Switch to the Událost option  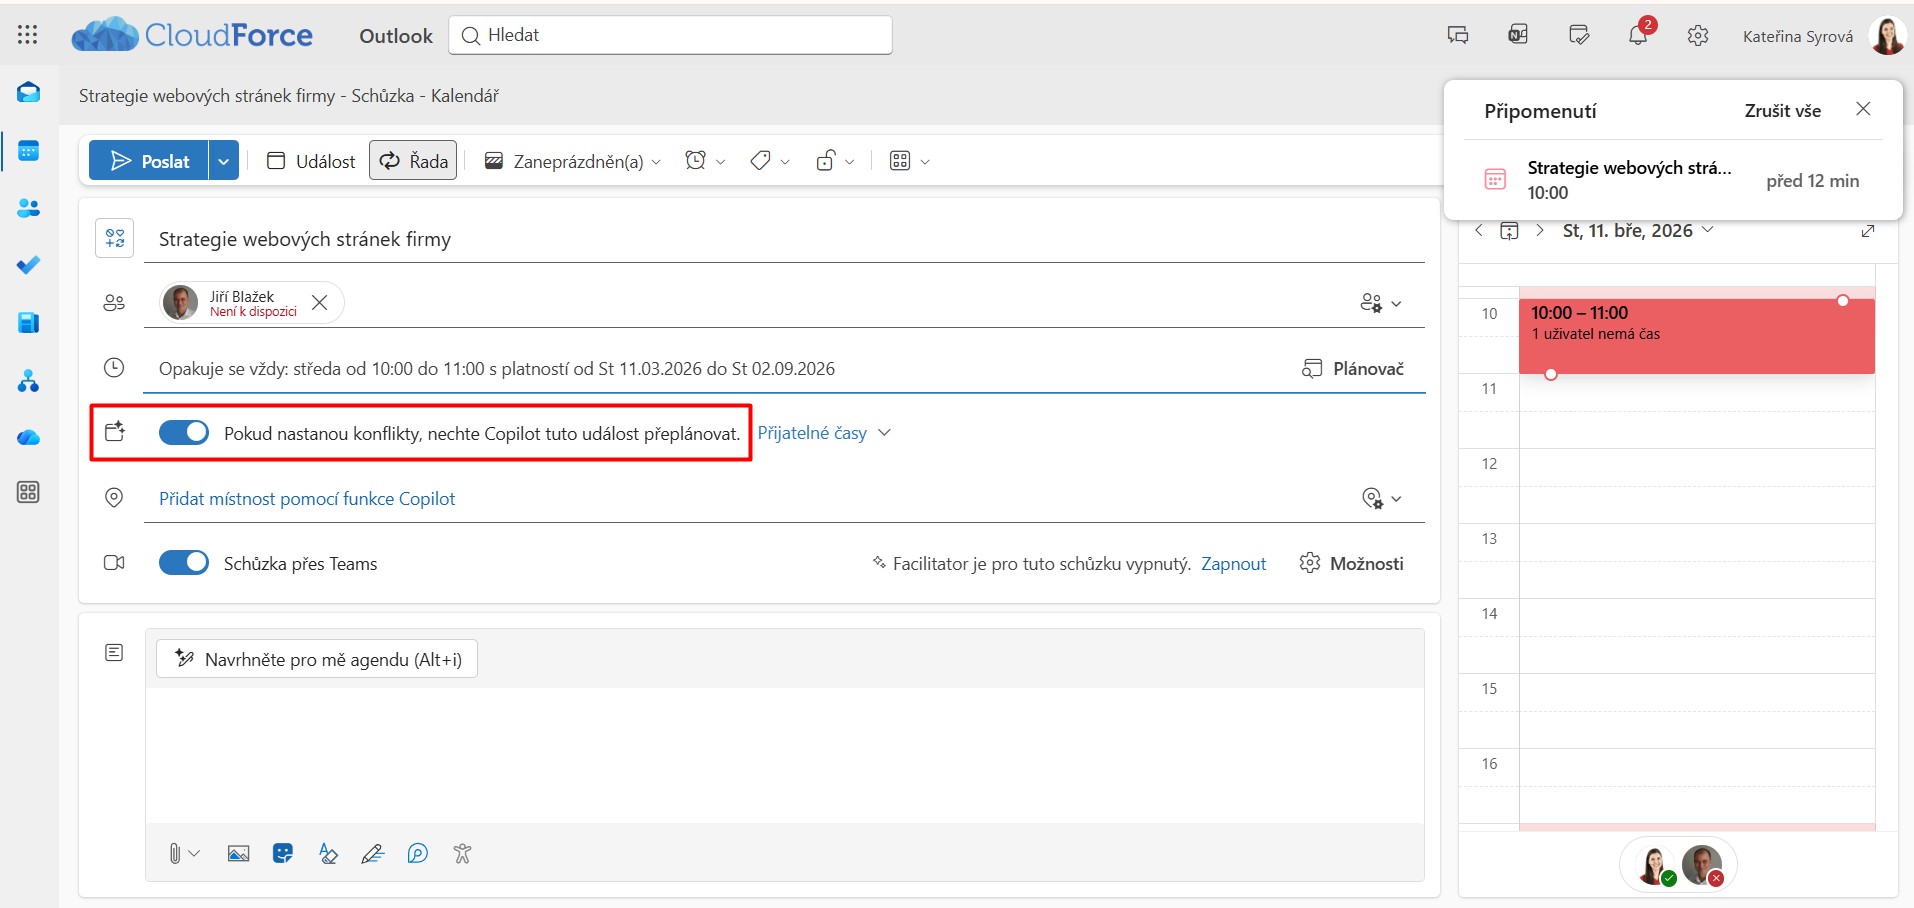point(311,161)
